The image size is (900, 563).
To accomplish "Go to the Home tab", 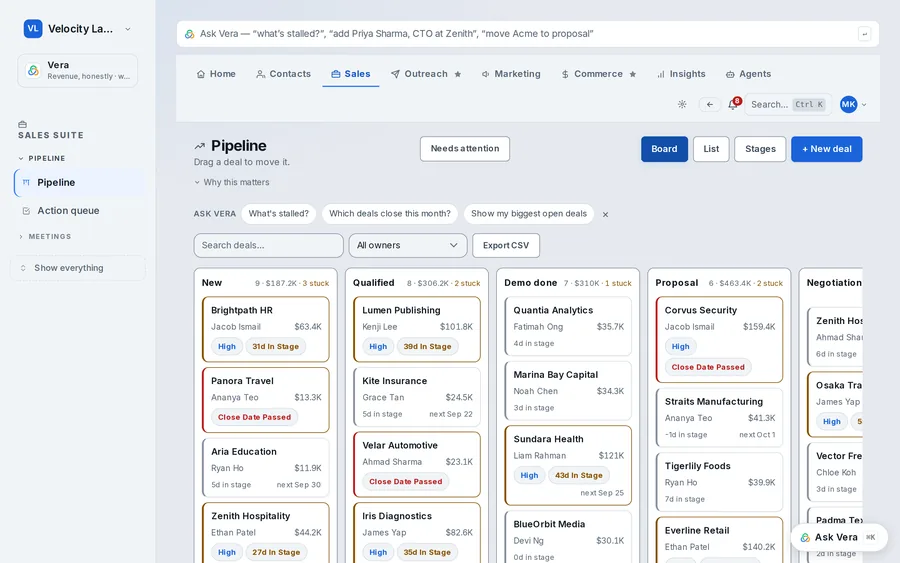I will [216, 74].
